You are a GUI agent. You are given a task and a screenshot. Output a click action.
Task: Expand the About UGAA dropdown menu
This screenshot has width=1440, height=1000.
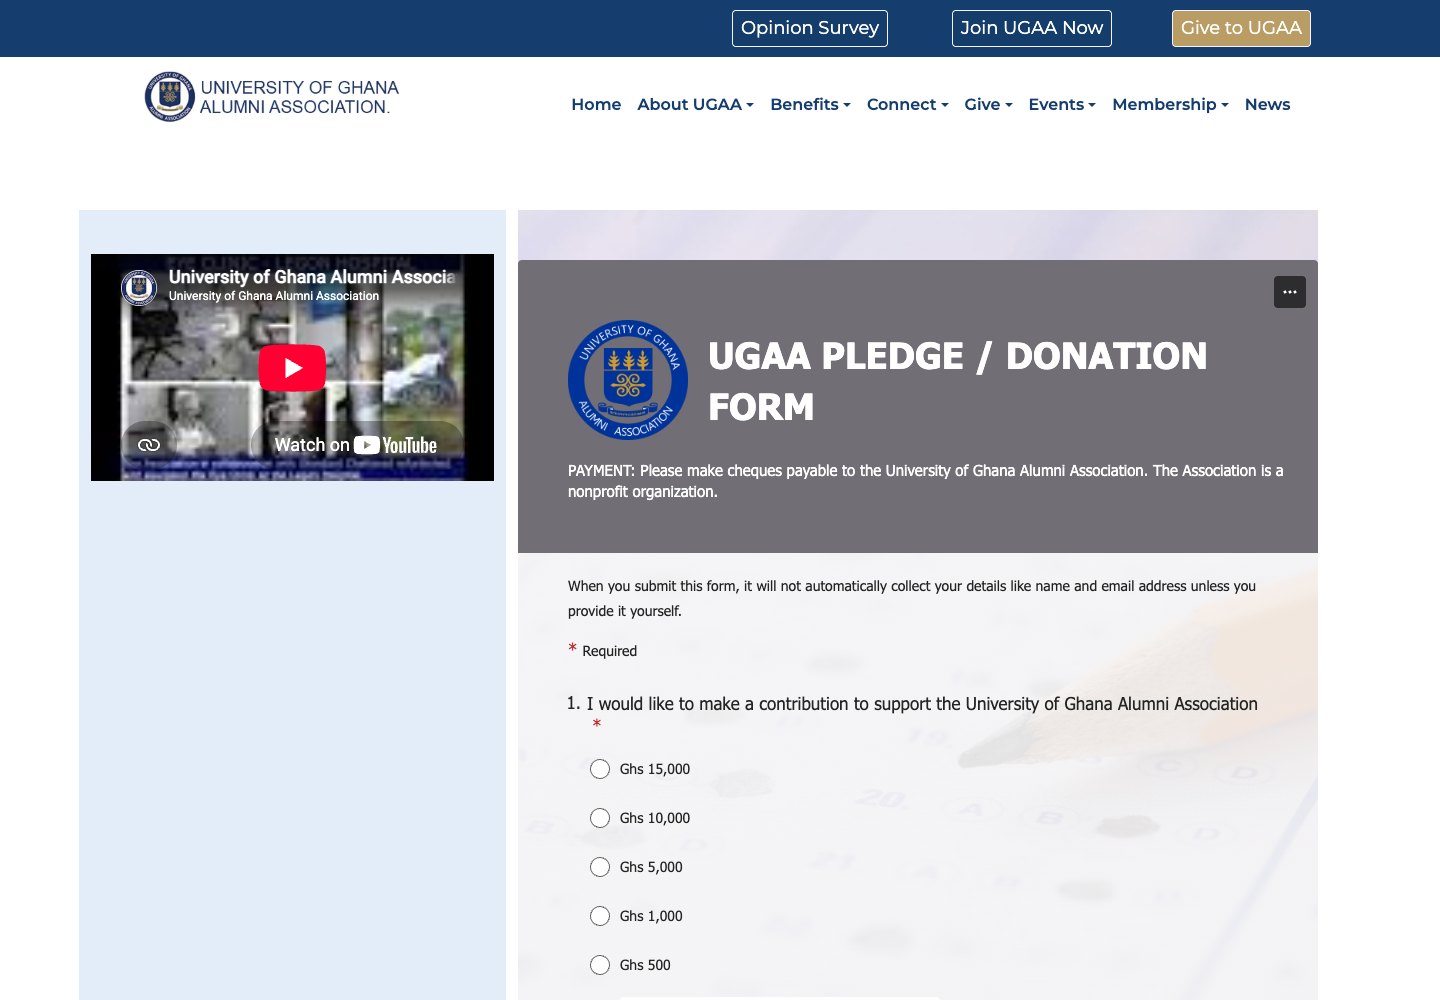point(696,104)
